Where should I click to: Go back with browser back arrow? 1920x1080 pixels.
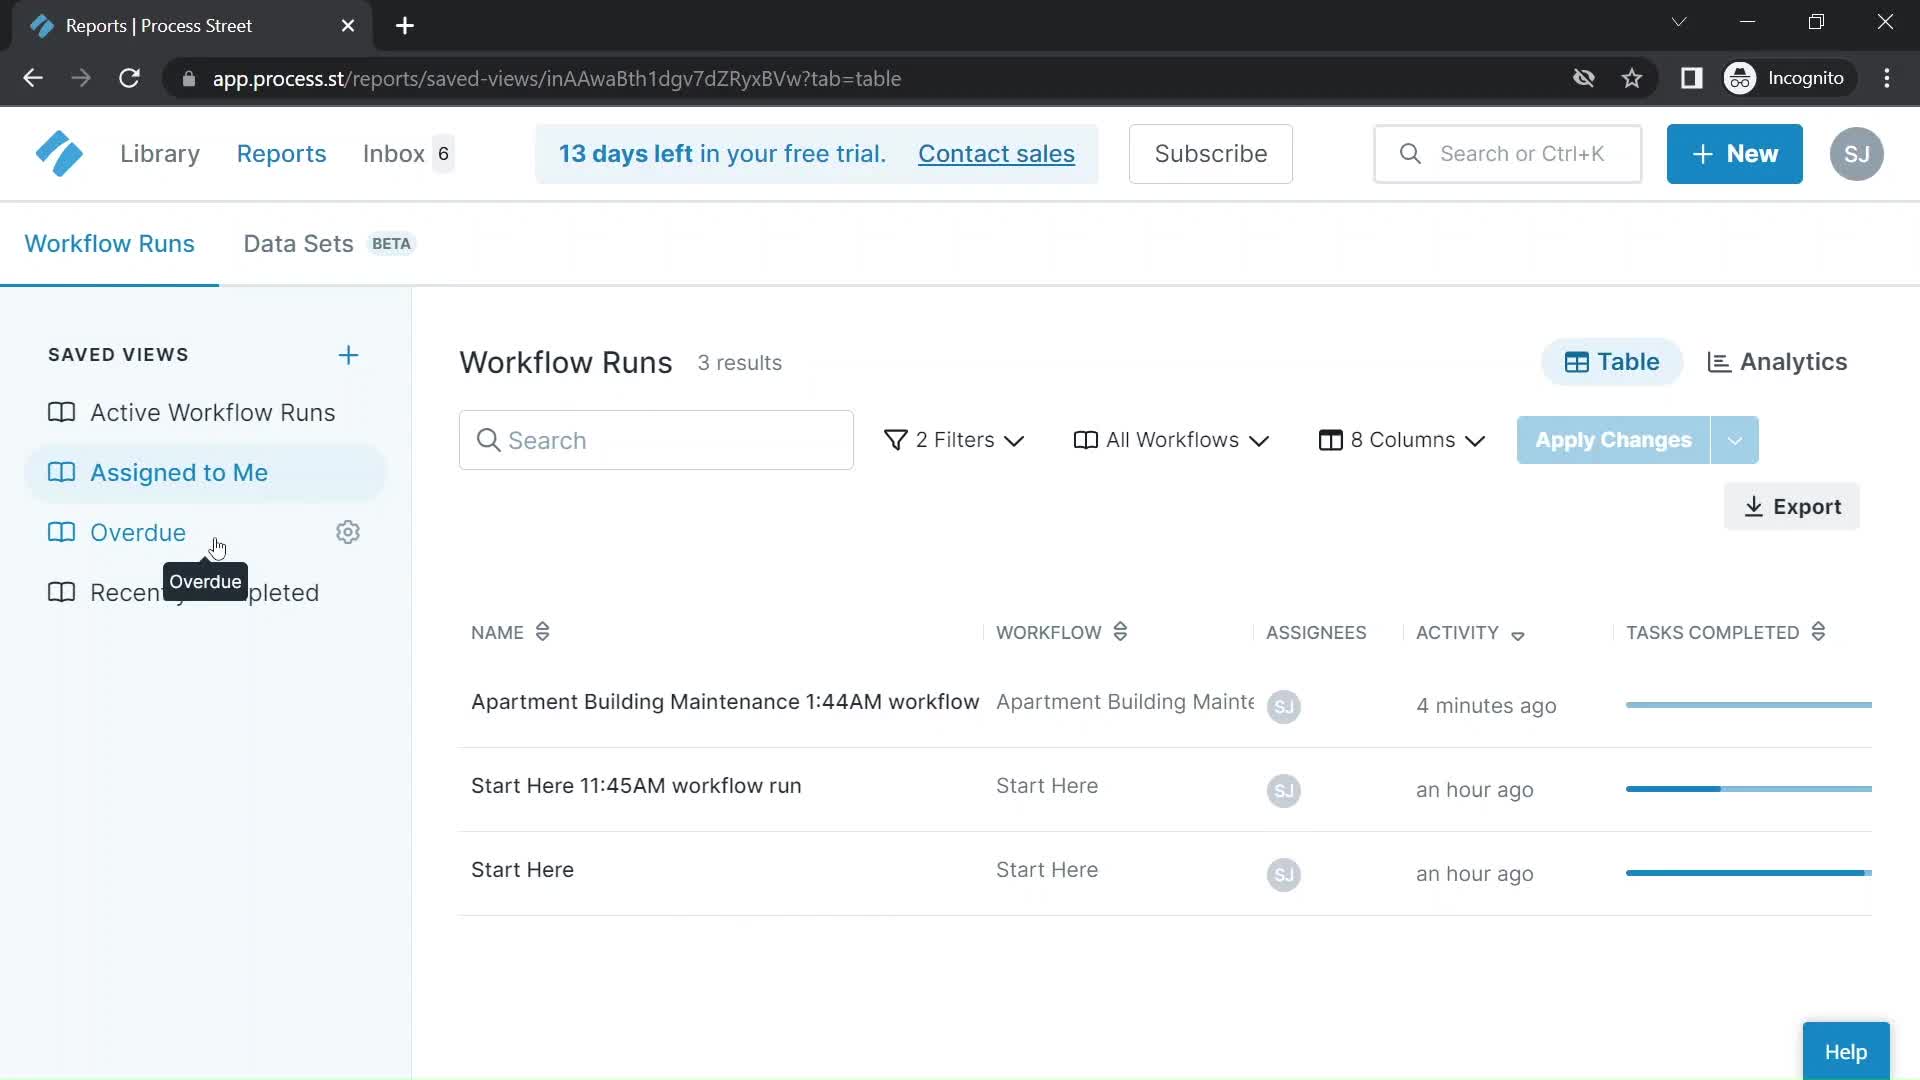tap(33, 78)
